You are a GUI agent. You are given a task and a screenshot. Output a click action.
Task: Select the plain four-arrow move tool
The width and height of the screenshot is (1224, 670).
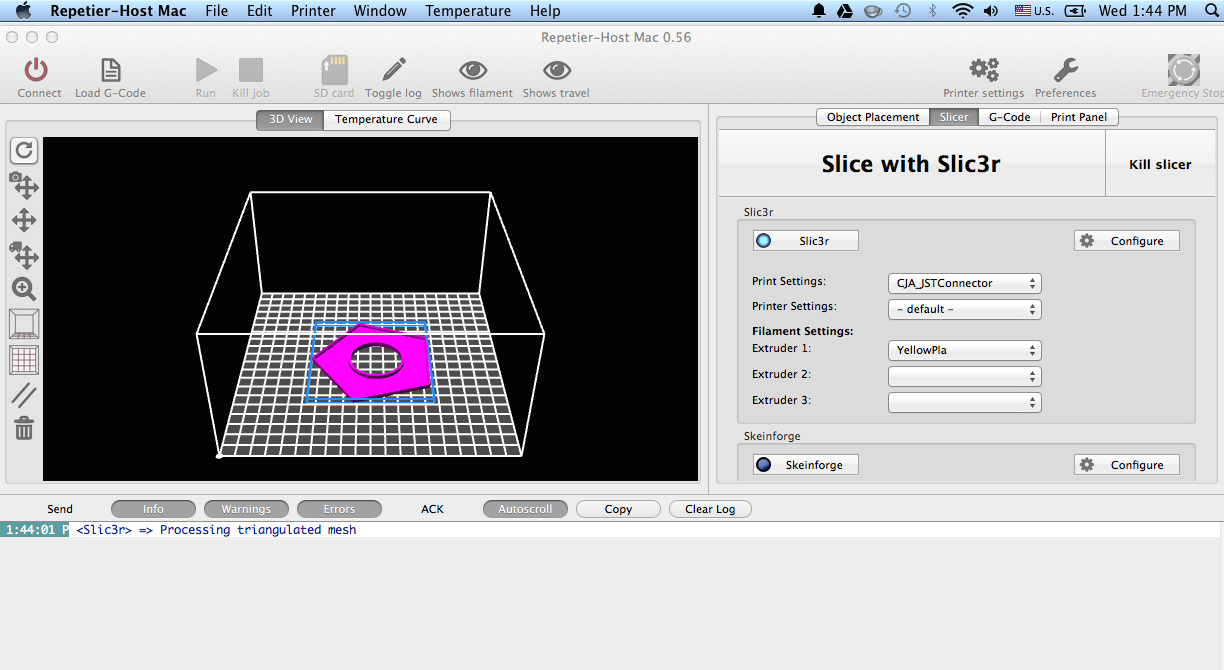(x=24, y=221)
